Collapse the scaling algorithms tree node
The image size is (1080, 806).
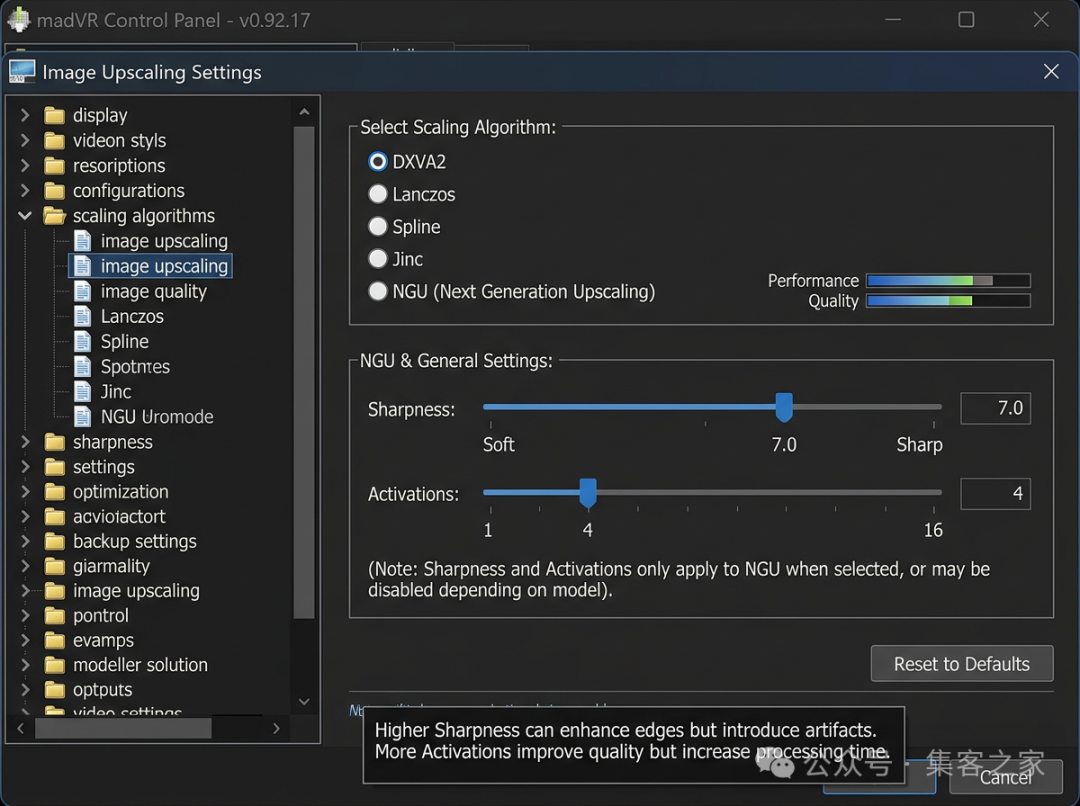[25, 216]
